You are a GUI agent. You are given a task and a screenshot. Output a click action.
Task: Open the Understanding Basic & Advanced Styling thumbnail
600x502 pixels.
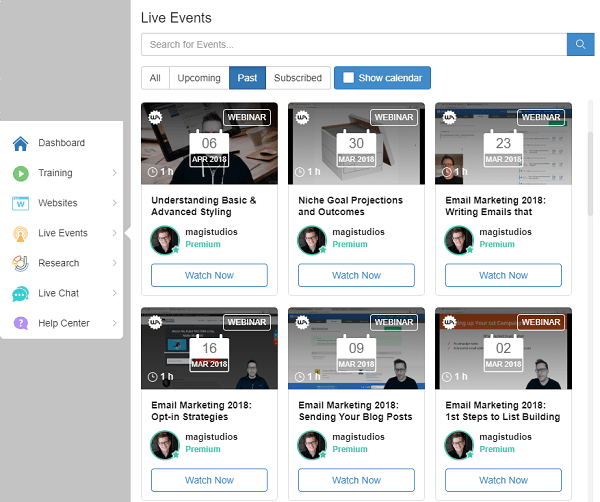209,143
